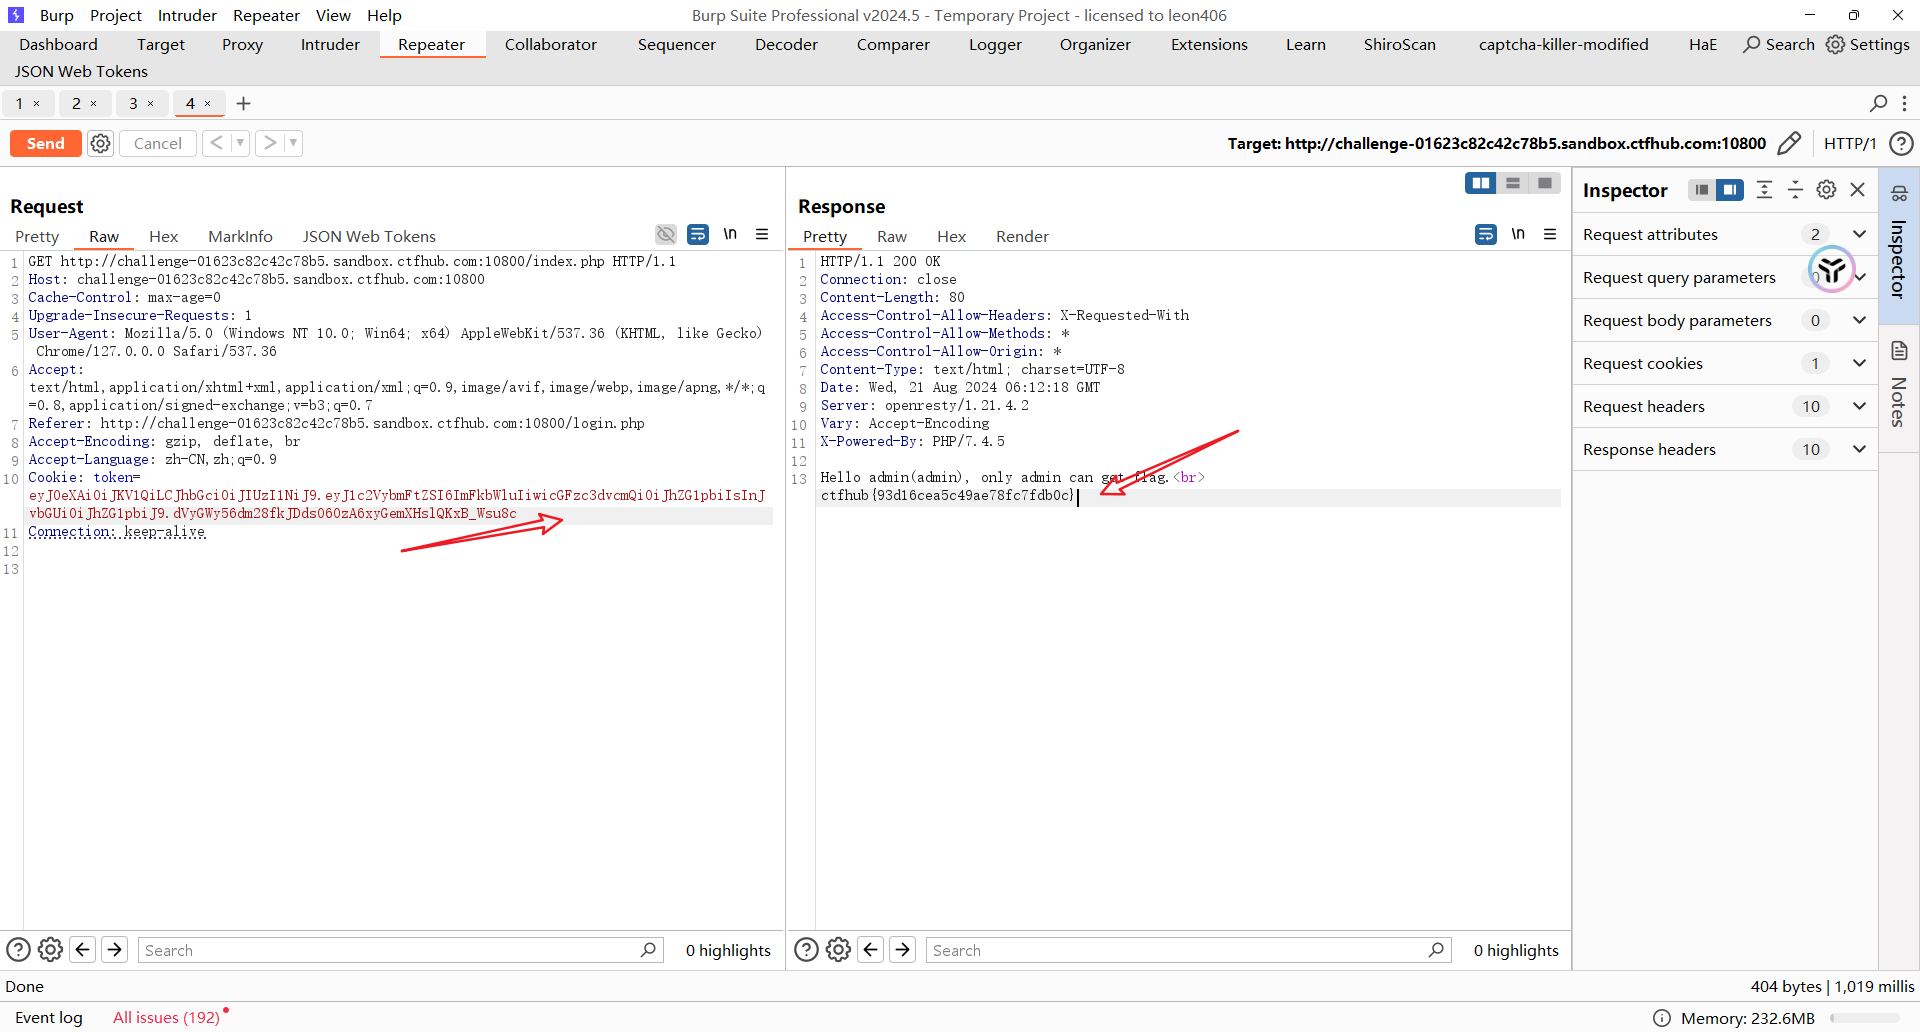This screenshot has height=1032, width=1920.
Task: Open Request JSON Web Tokens tab
Action: pos(369,236)
